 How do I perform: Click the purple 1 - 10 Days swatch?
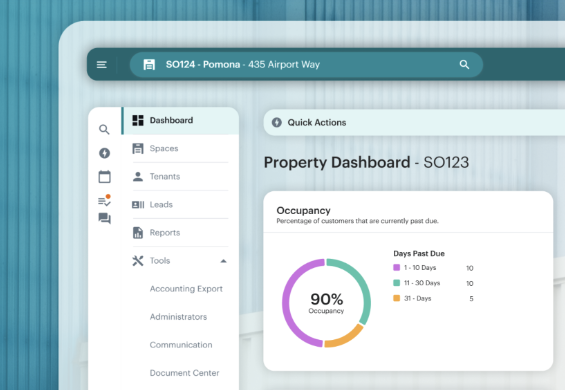pos(397,267)
